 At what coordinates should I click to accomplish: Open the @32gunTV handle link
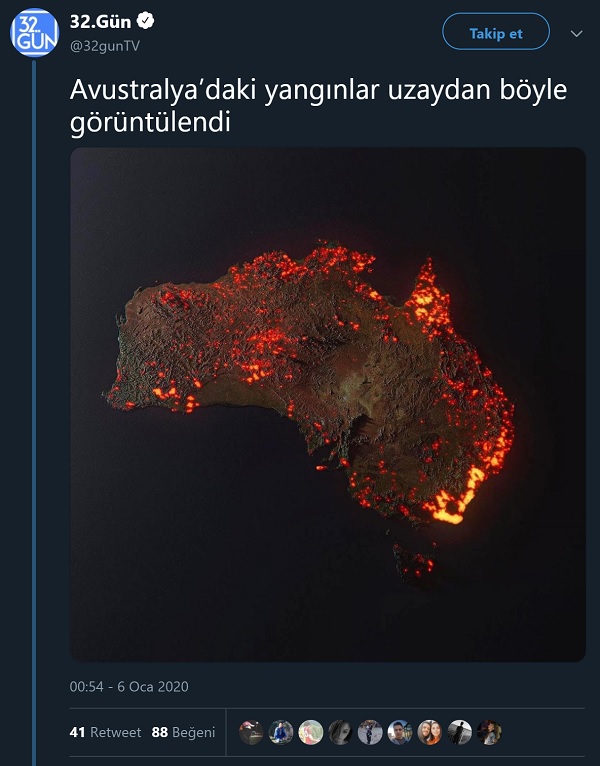coord(105,46)
